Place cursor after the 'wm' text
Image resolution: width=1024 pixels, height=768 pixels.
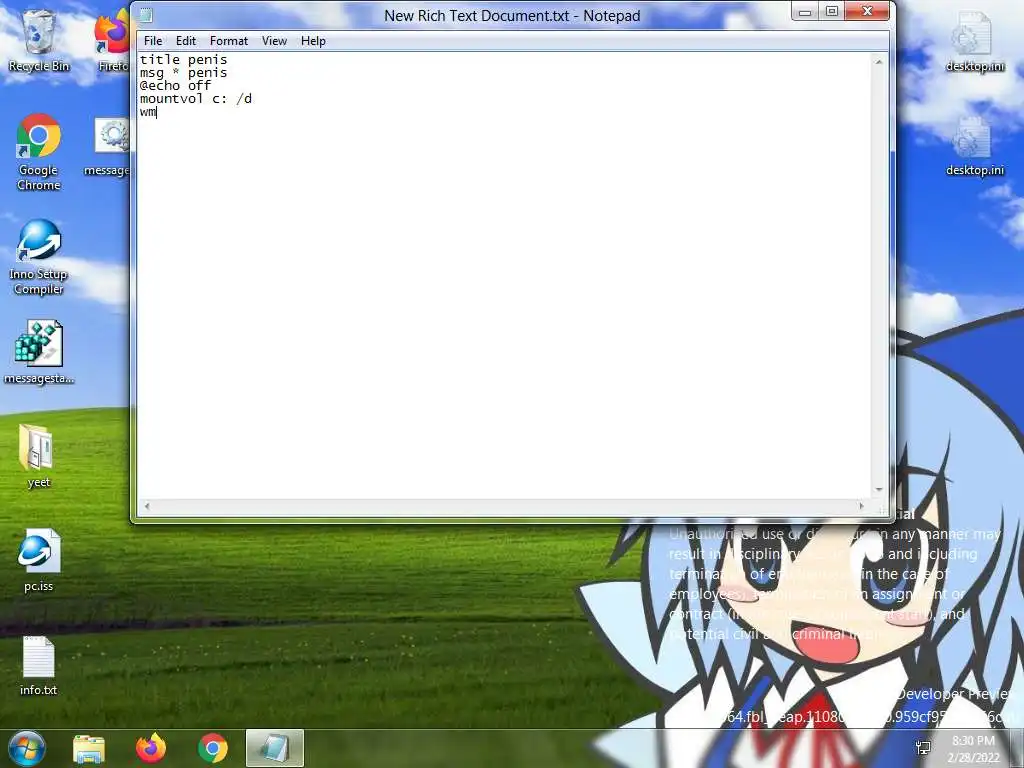(157, 112)
